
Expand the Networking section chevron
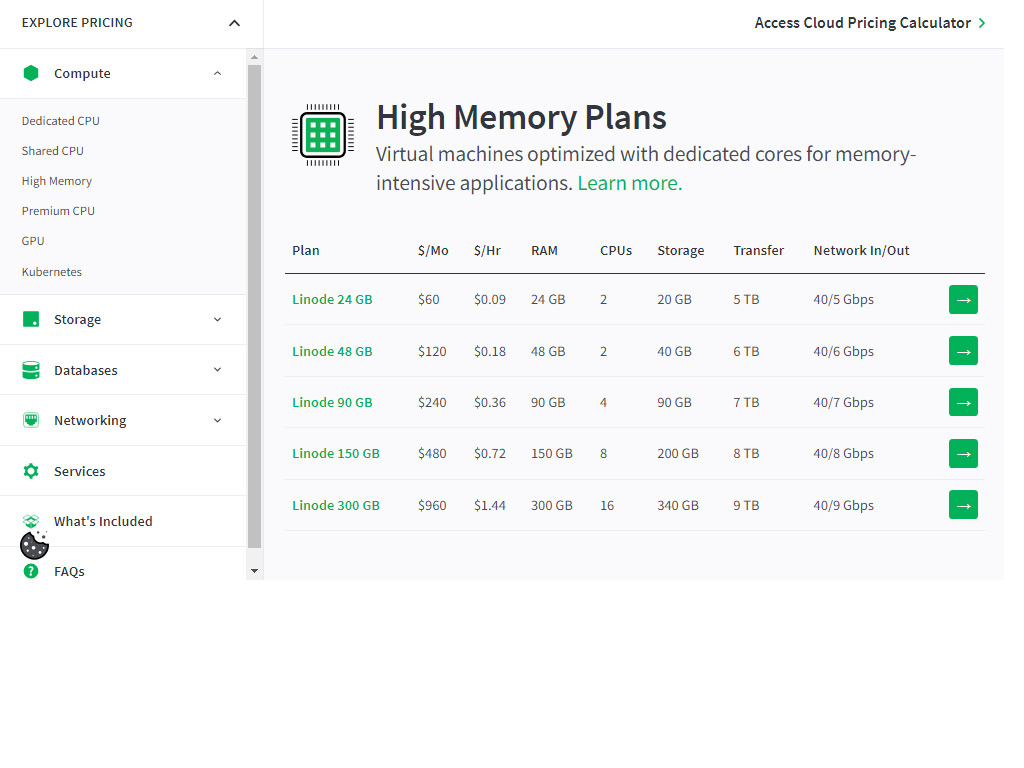217,421
